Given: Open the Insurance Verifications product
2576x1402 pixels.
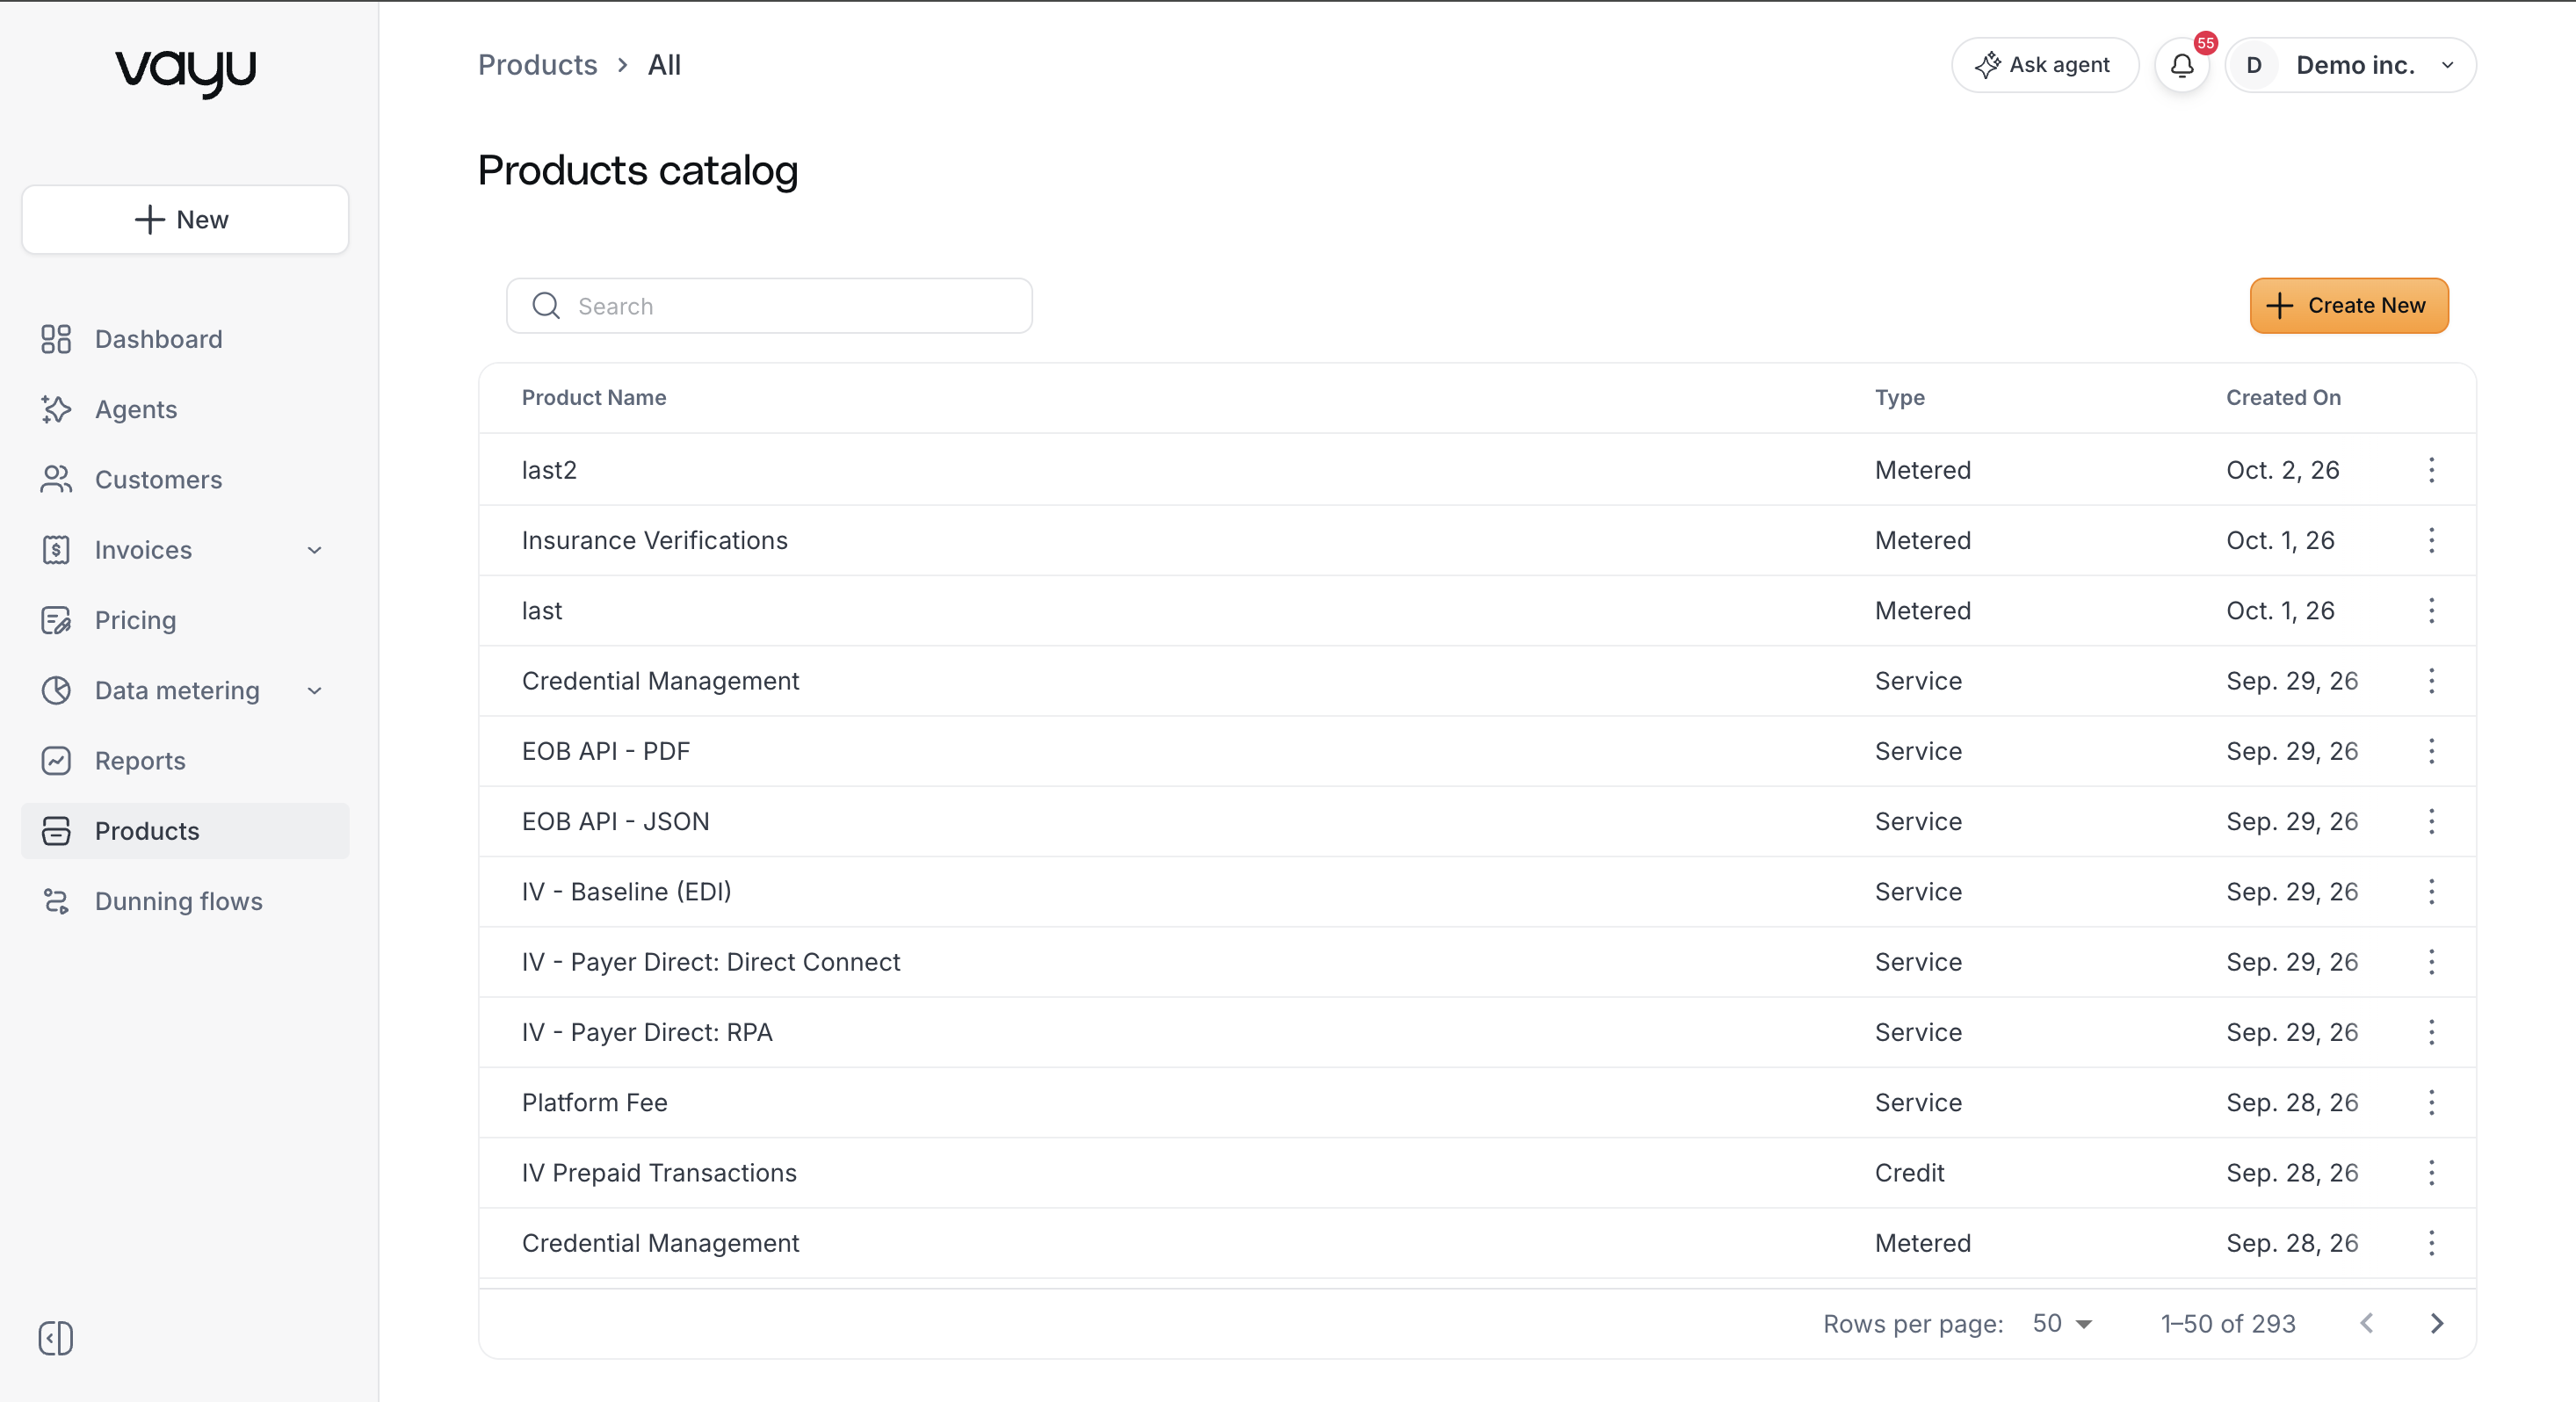Looking at the screenshot, I should tap(654, 540).
